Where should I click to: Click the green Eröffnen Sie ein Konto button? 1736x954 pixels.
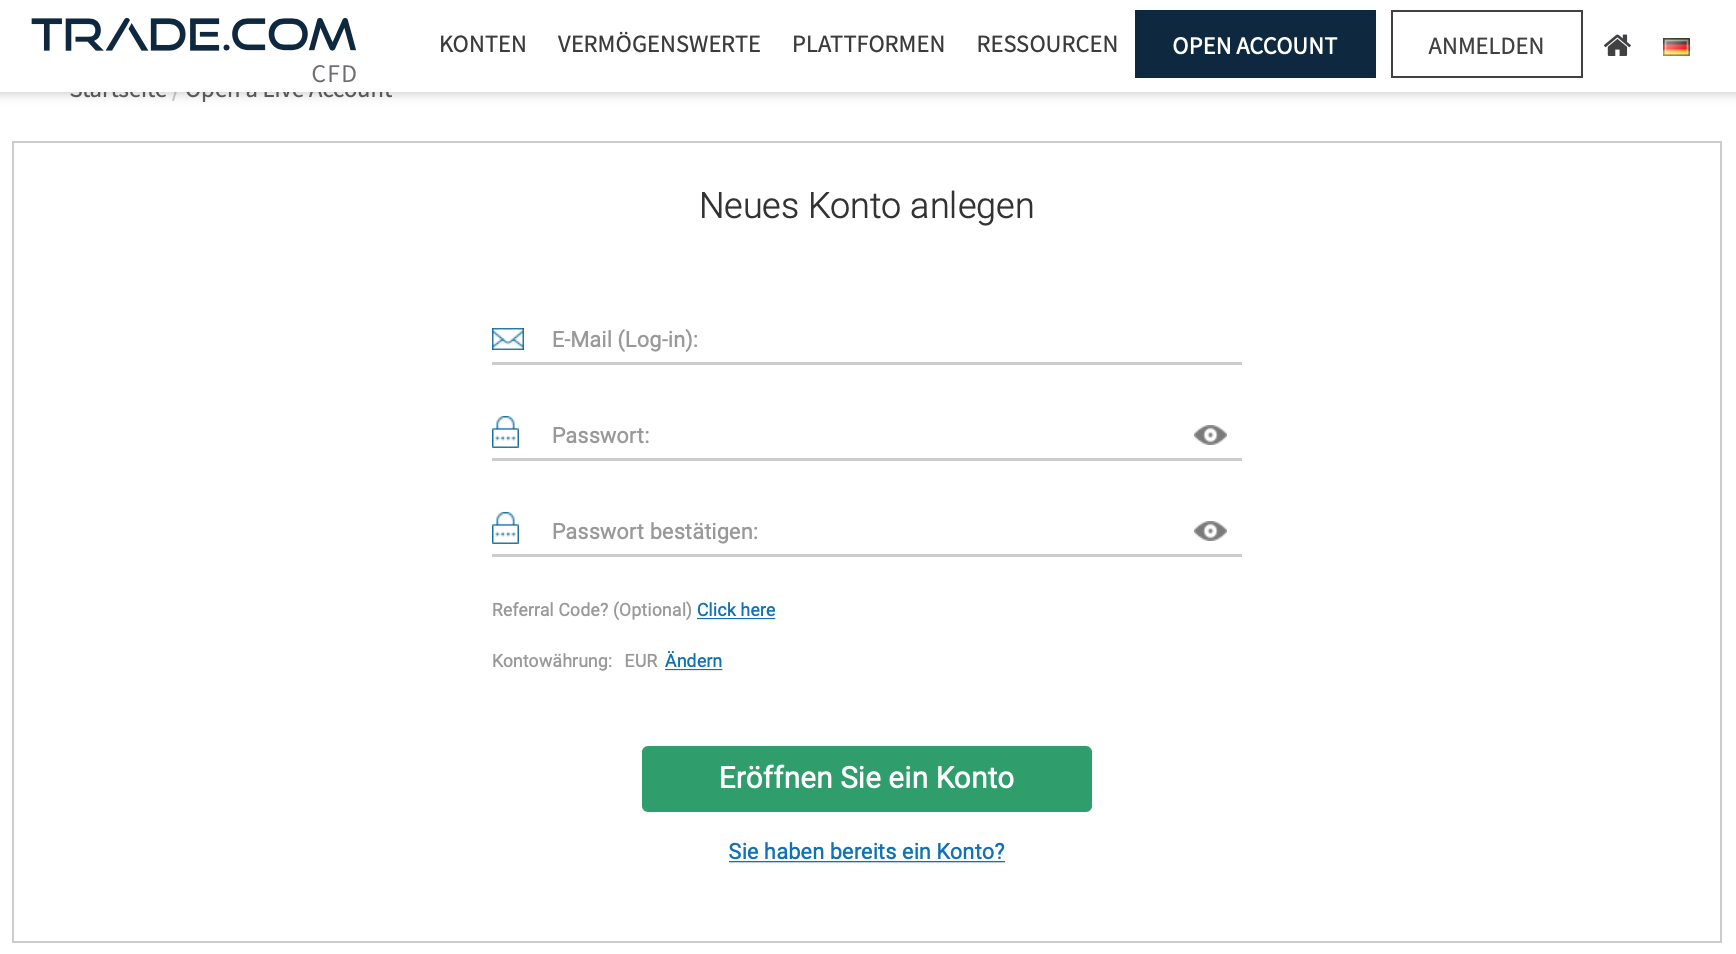click(867, 779)
